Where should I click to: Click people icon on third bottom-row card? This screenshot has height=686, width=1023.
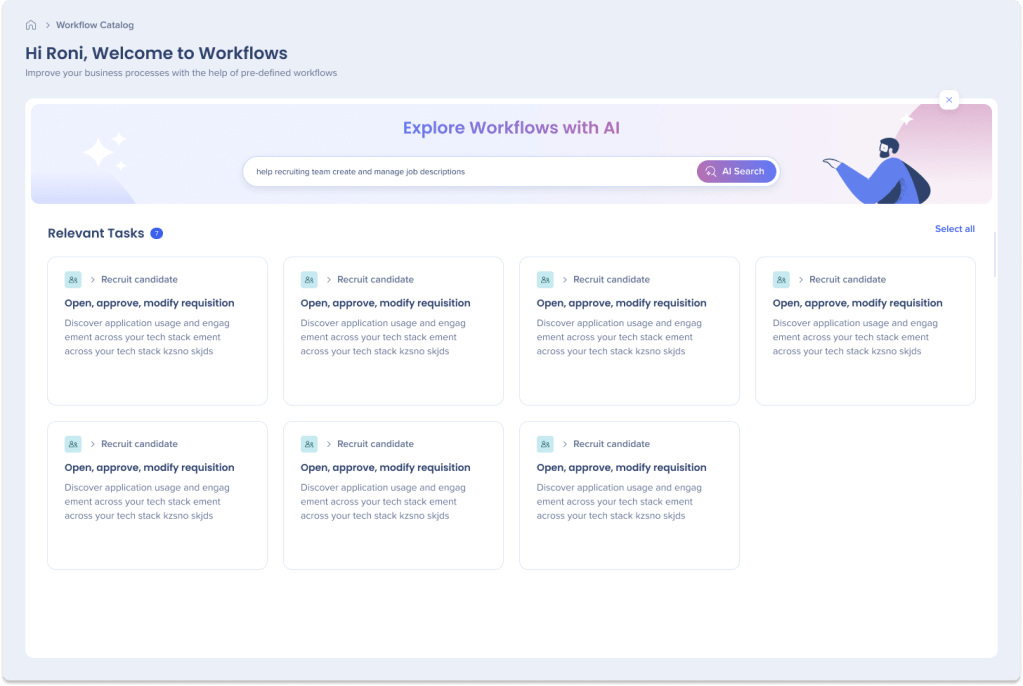[545, 444]
